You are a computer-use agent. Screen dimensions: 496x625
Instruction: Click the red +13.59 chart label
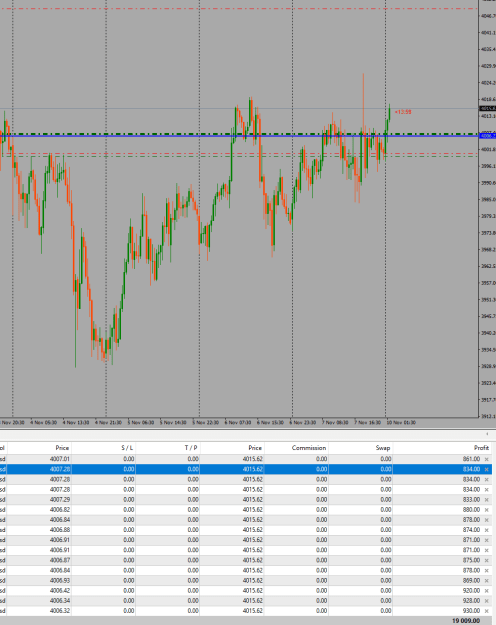coord(403,112)
